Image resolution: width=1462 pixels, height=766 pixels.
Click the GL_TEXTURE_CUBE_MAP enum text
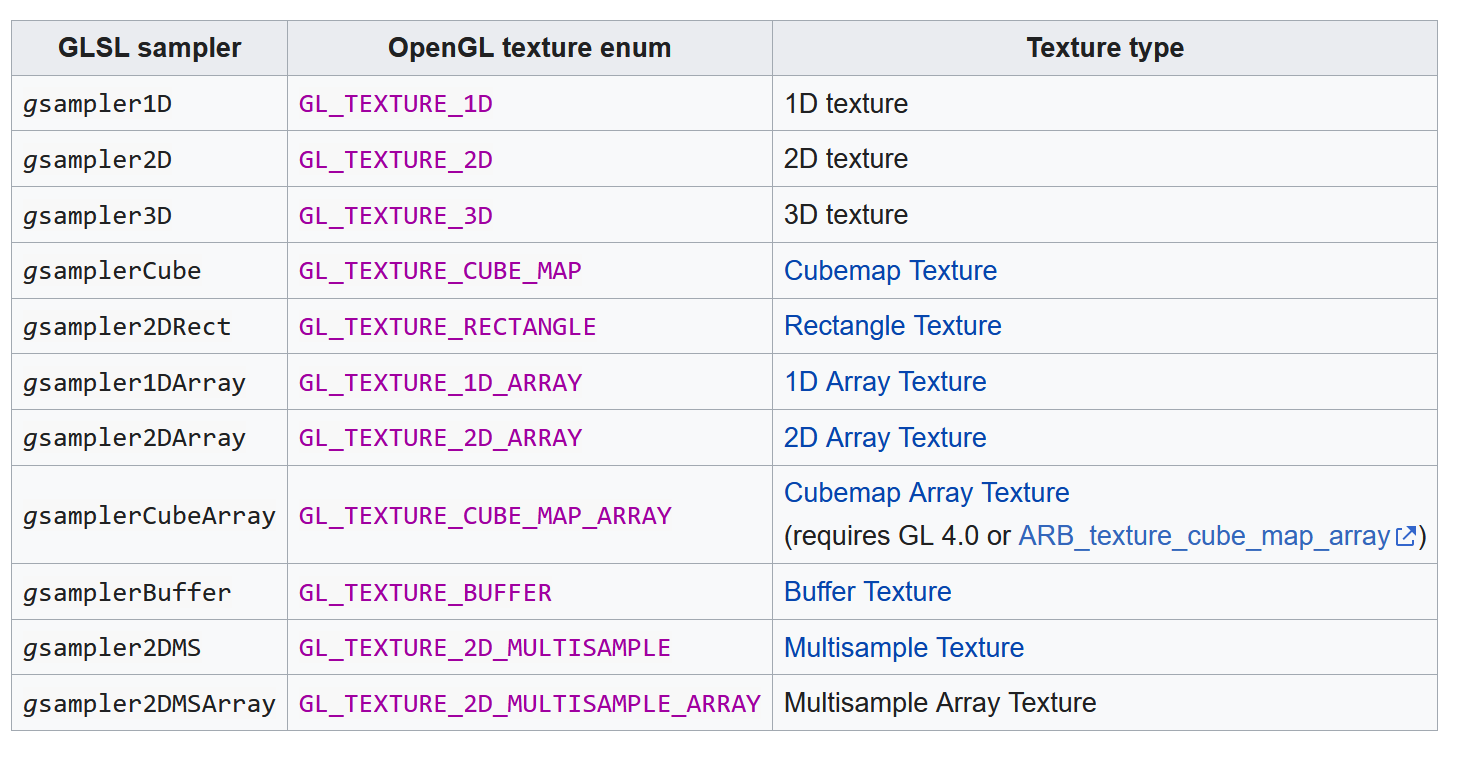pyautogui.click(x=440, y=271)
